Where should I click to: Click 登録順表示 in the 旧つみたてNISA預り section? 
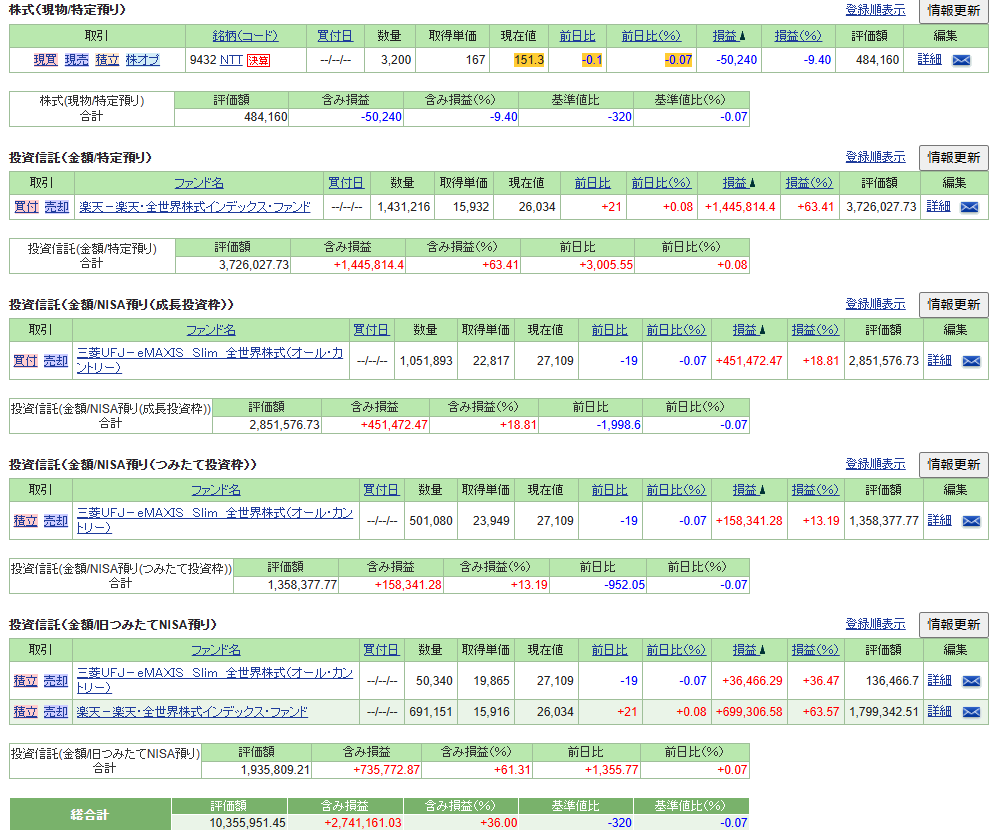tap(875, 623)
